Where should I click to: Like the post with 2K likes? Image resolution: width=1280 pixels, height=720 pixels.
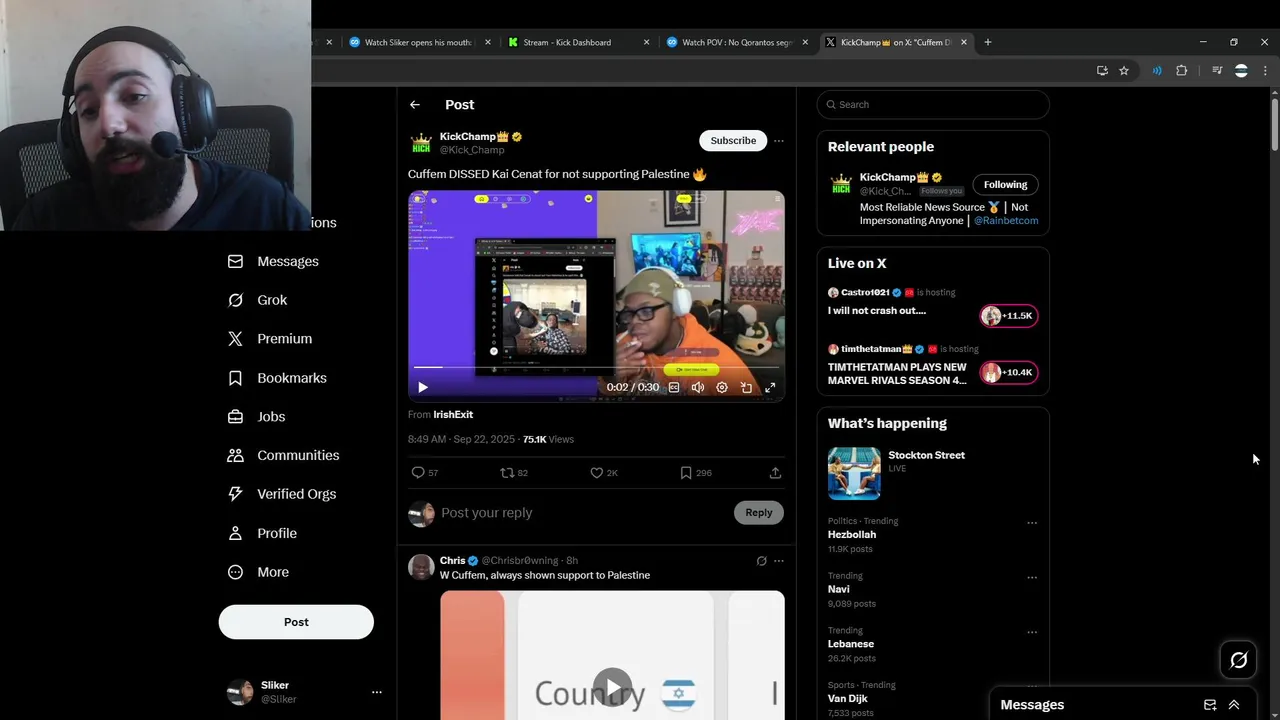click(604, 473)
